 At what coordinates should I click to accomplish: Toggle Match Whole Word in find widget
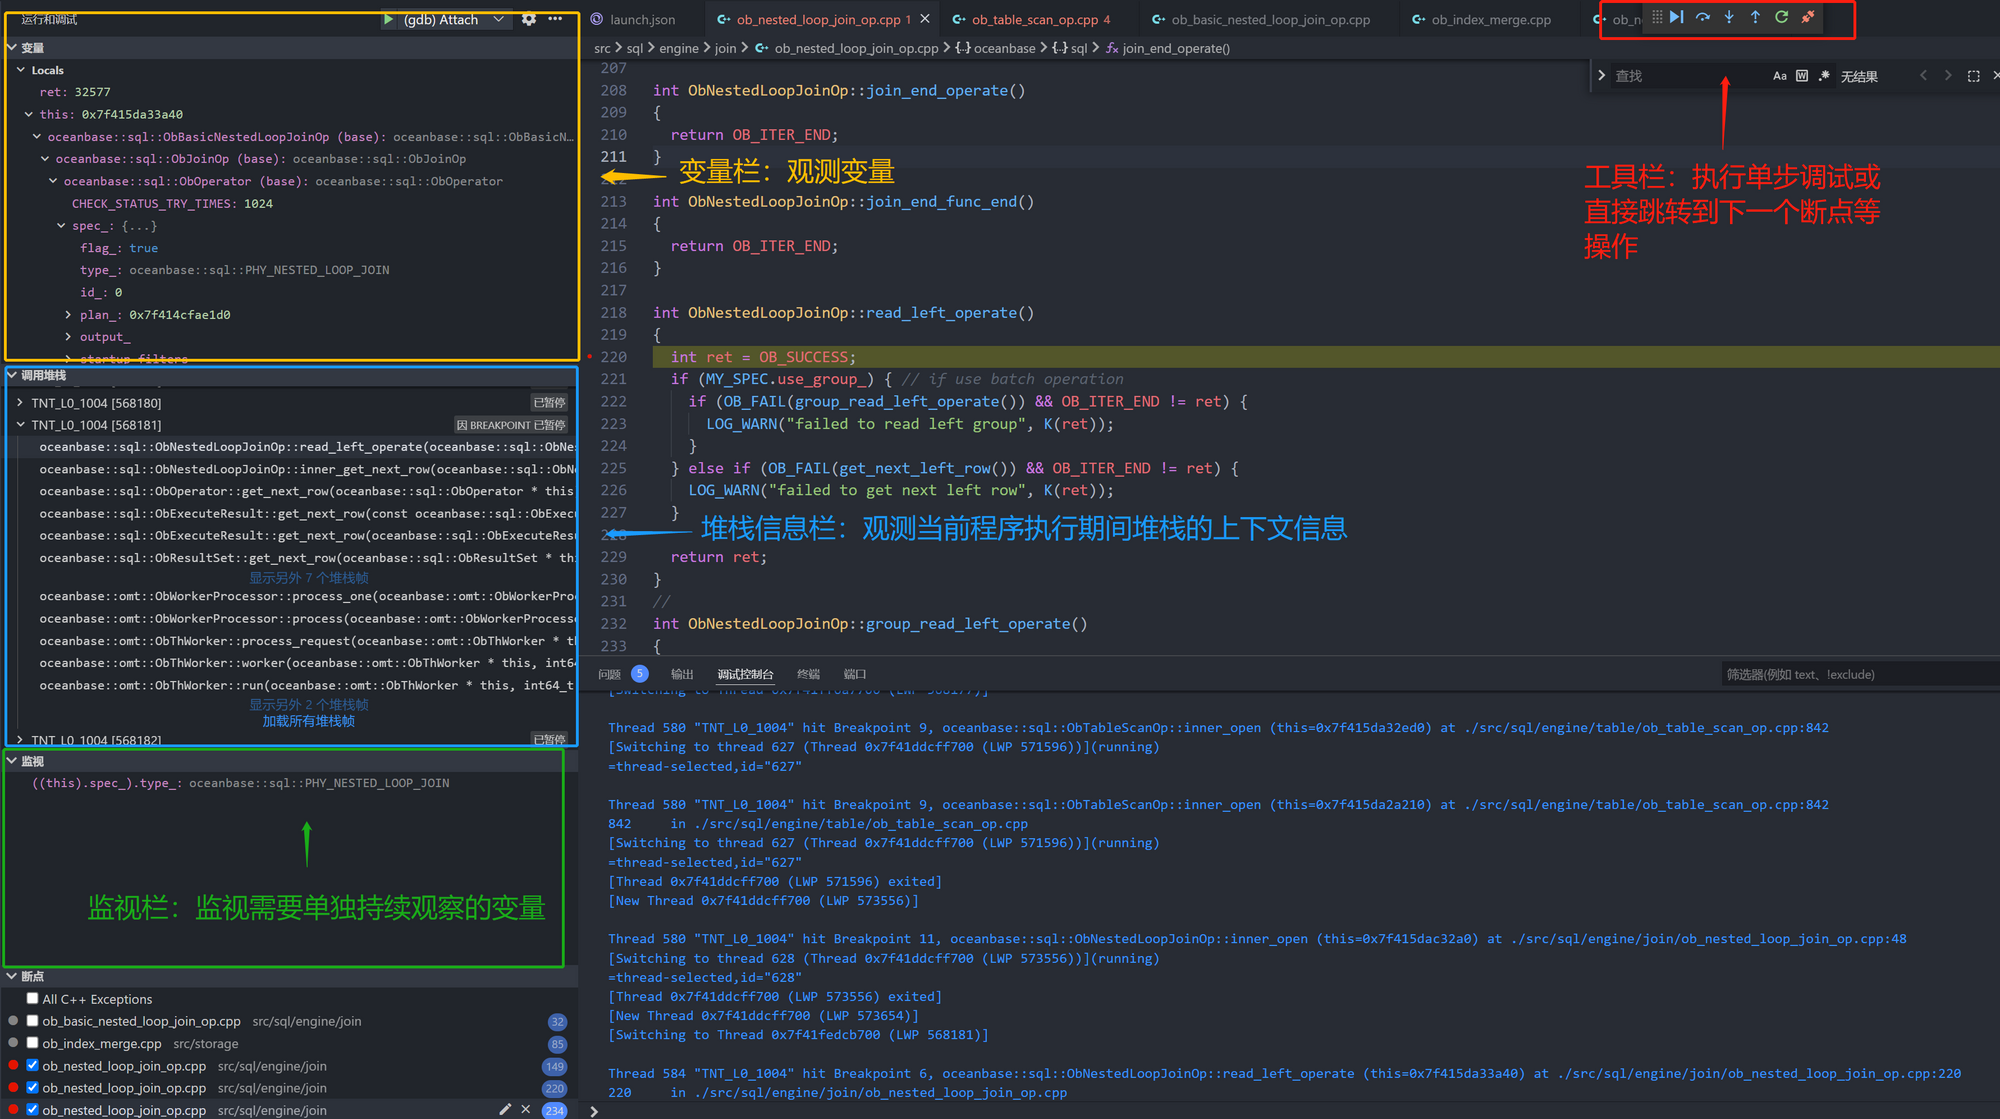[1802, 76]
